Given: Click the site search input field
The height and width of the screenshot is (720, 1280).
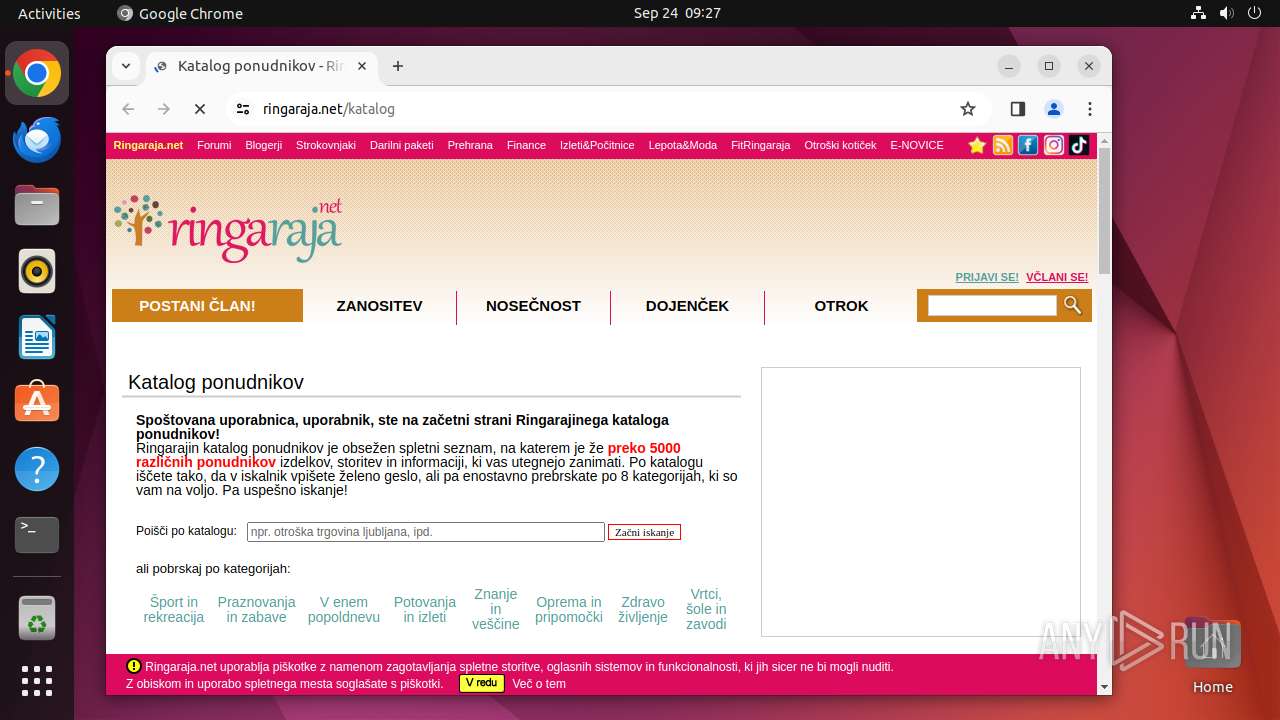Looking at the screenshot, I should 992,306.
